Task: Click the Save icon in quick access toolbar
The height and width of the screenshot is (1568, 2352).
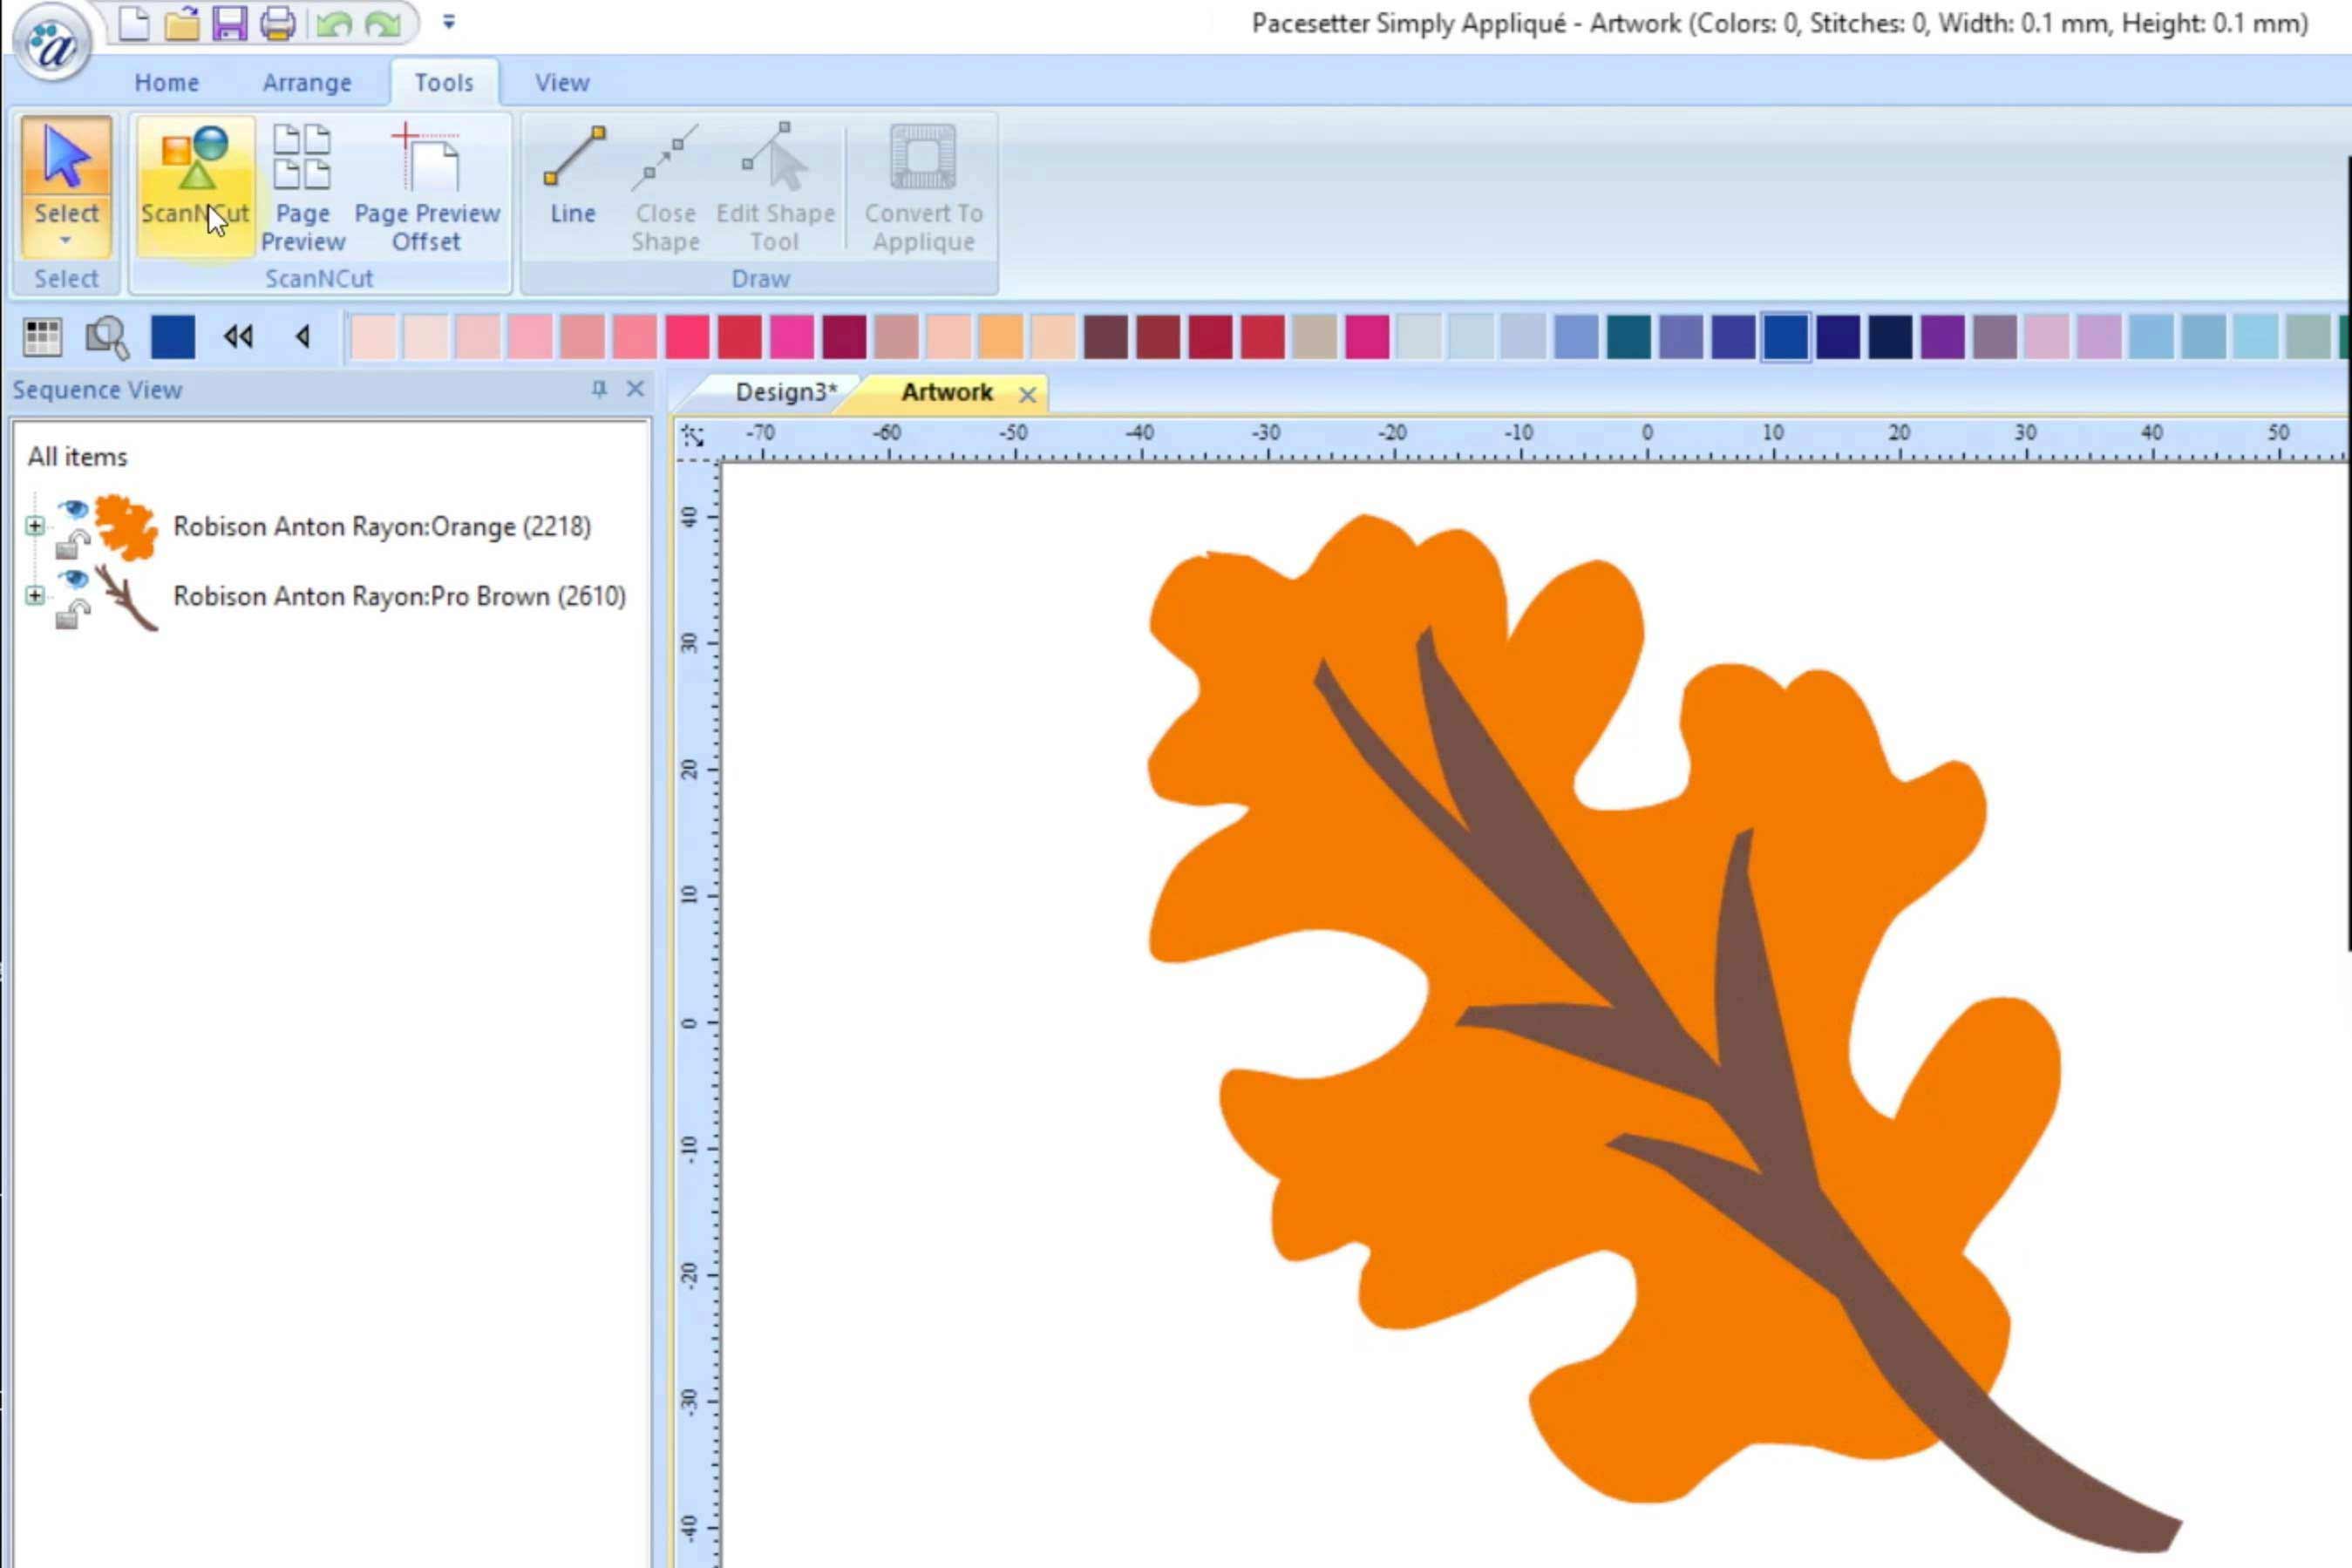Action: click(x=231, y=24)
